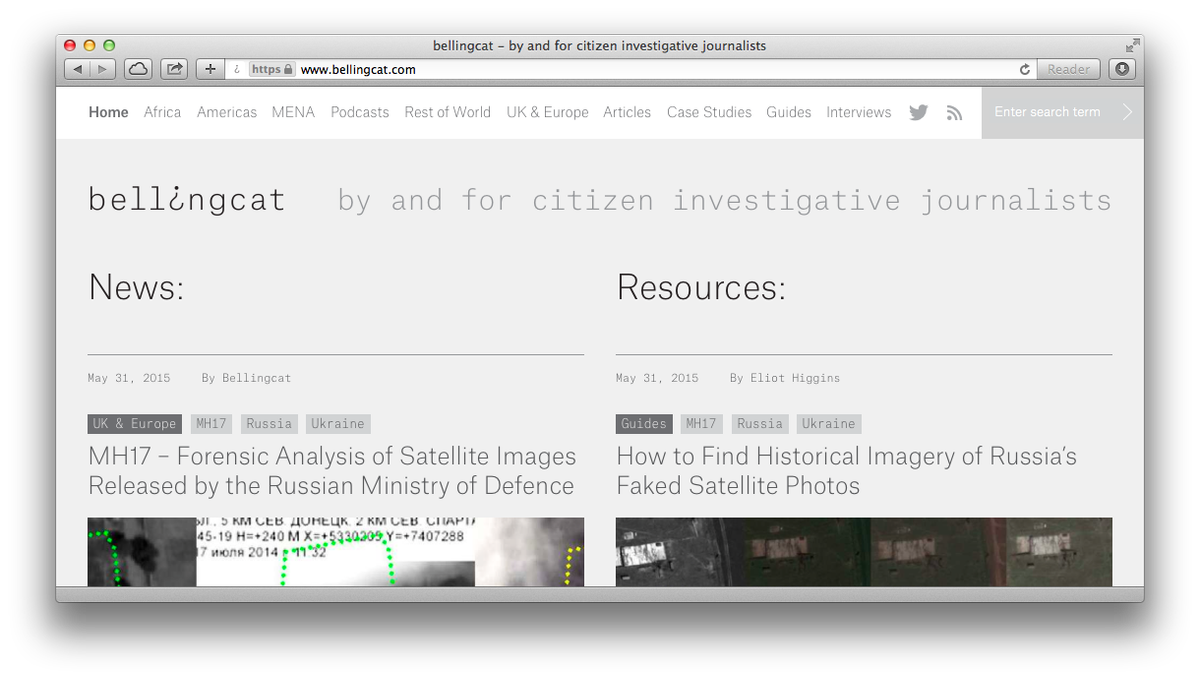
Task: Open author link By Bellingcat
Action: tap(246, 378)
